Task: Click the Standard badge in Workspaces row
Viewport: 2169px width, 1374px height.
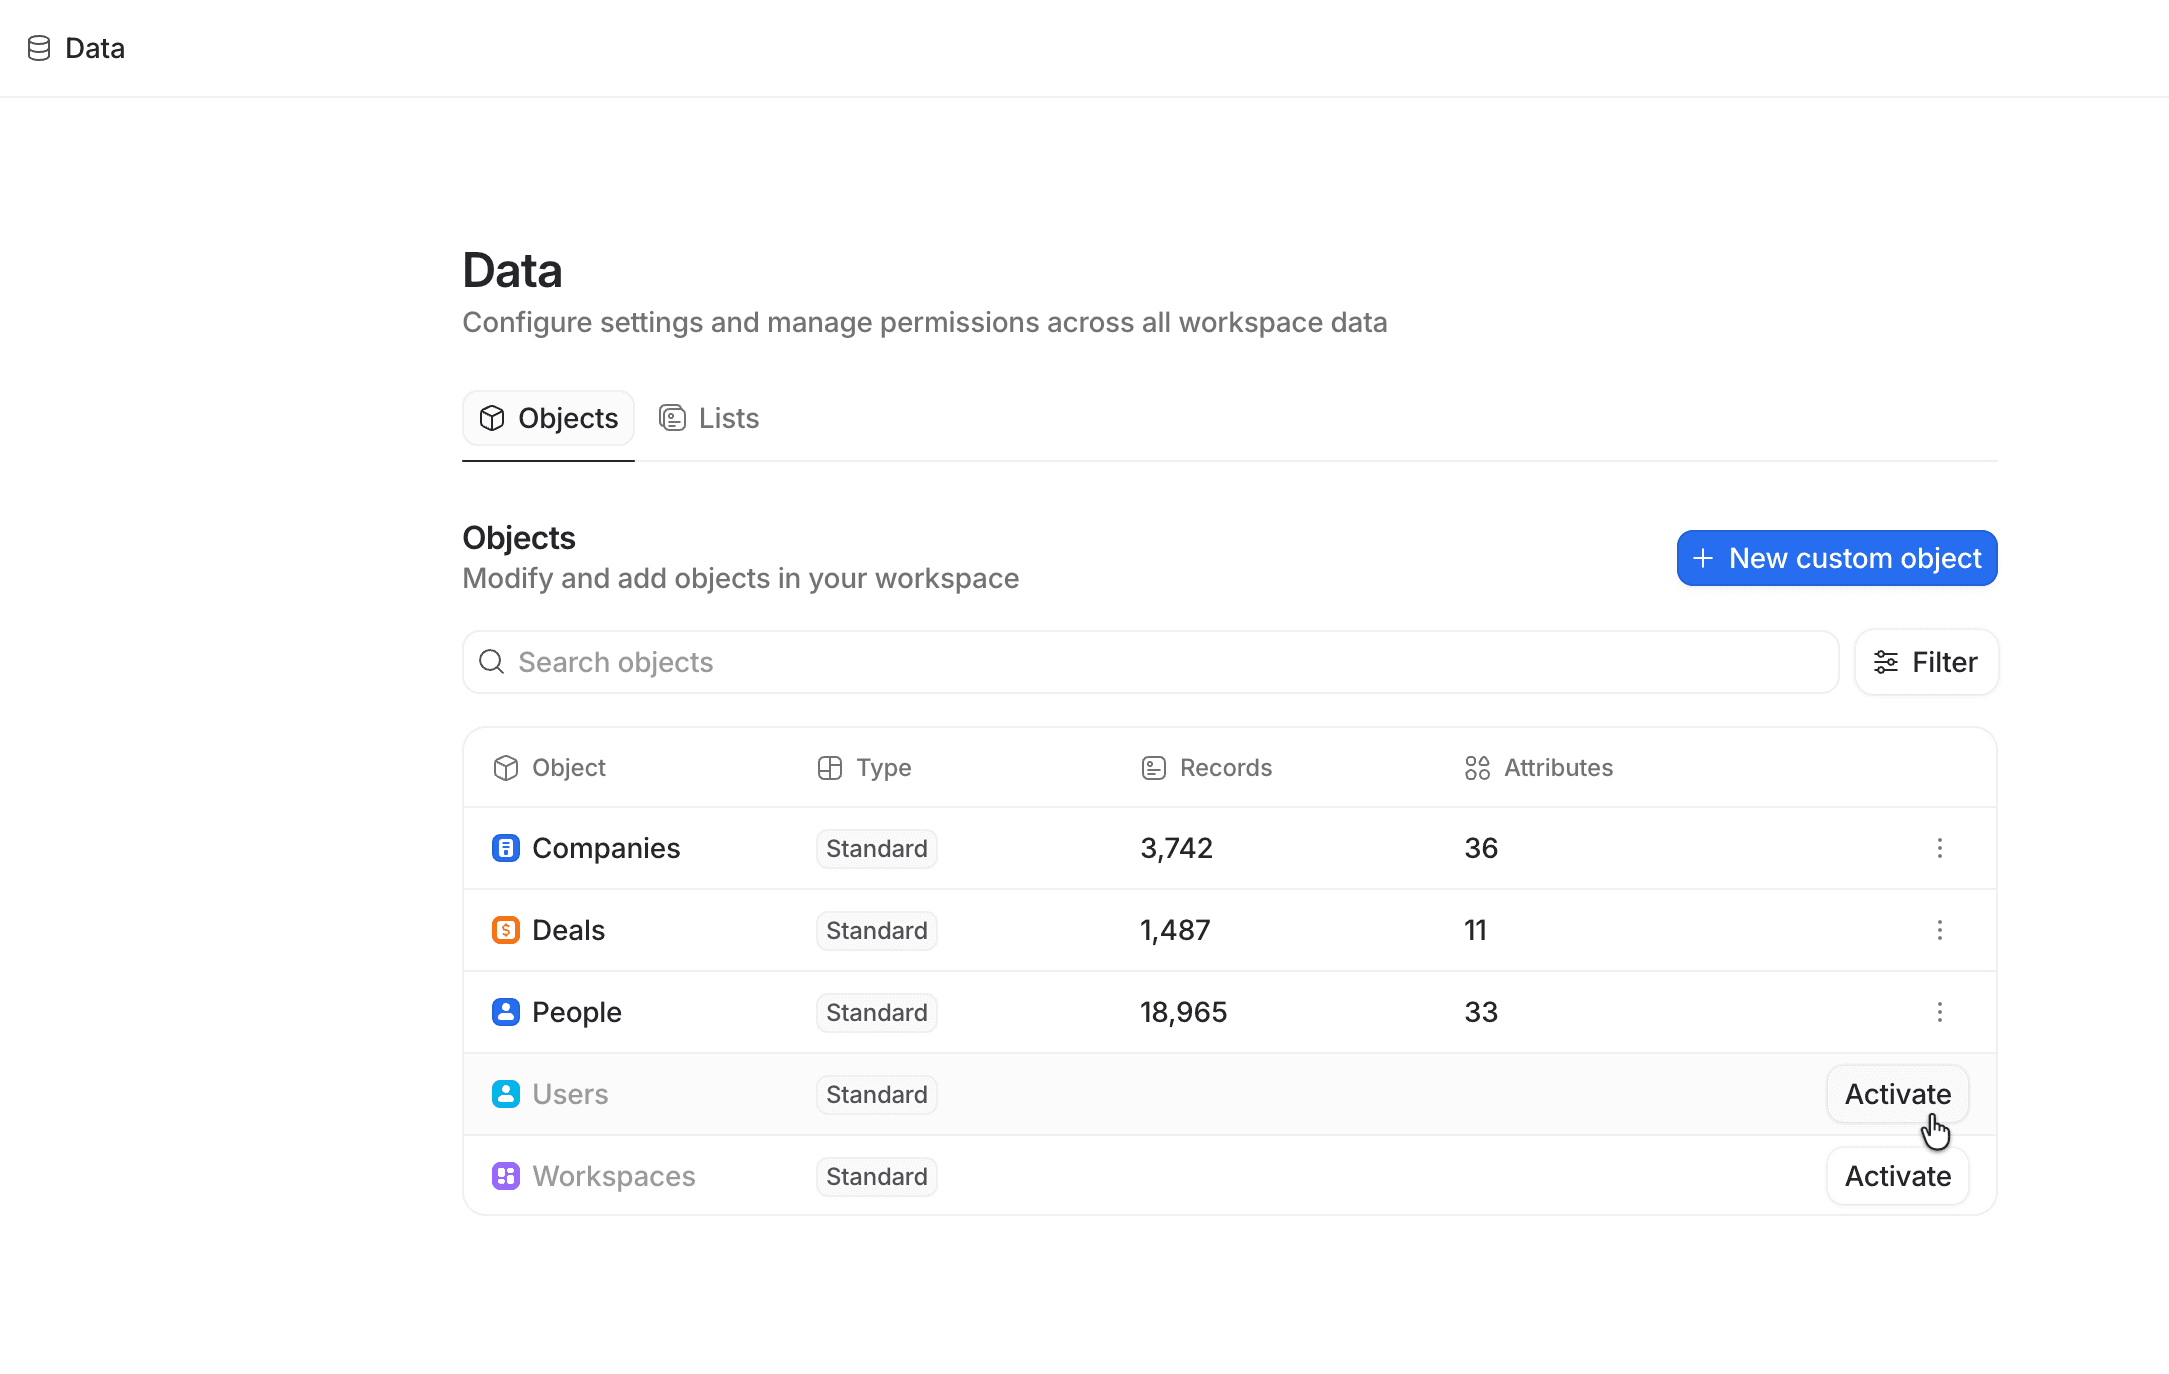Action: (877, 1176)
